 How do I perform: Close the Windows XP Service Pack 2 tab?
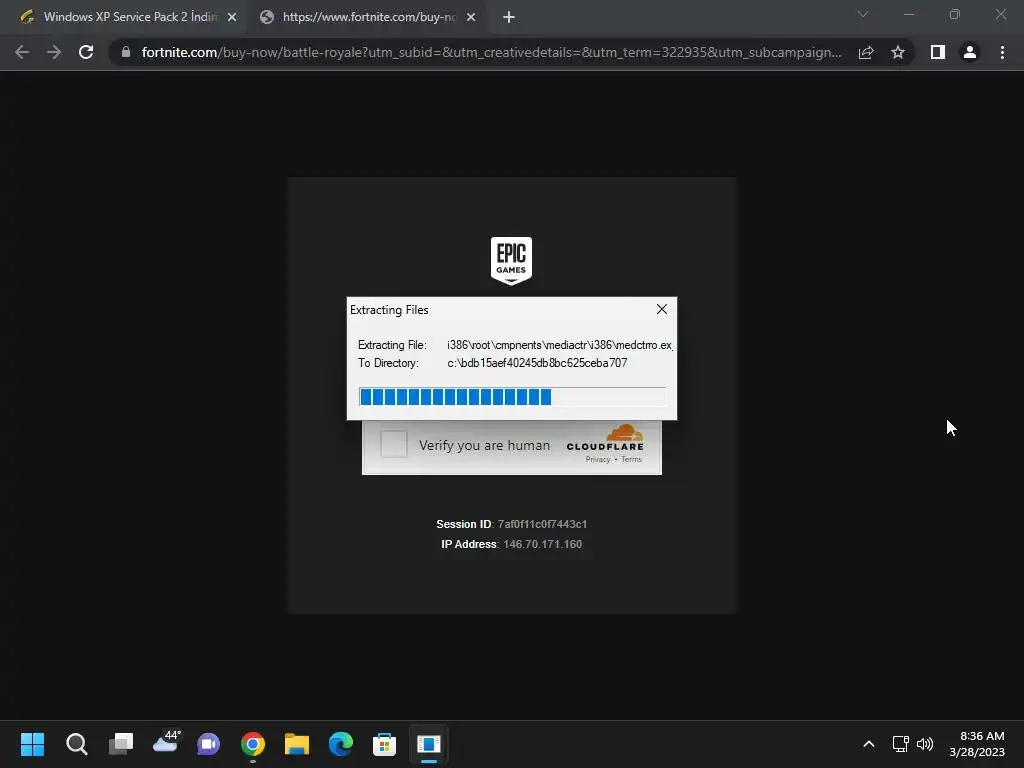coord(232,17)
